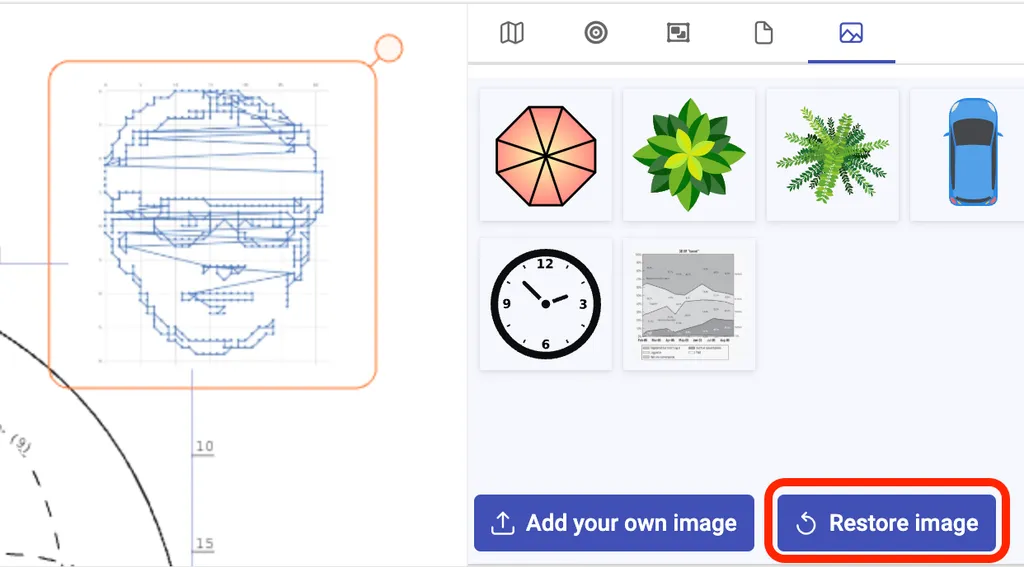Insert the pink octagon umbrella image

[x=546, y=155]
